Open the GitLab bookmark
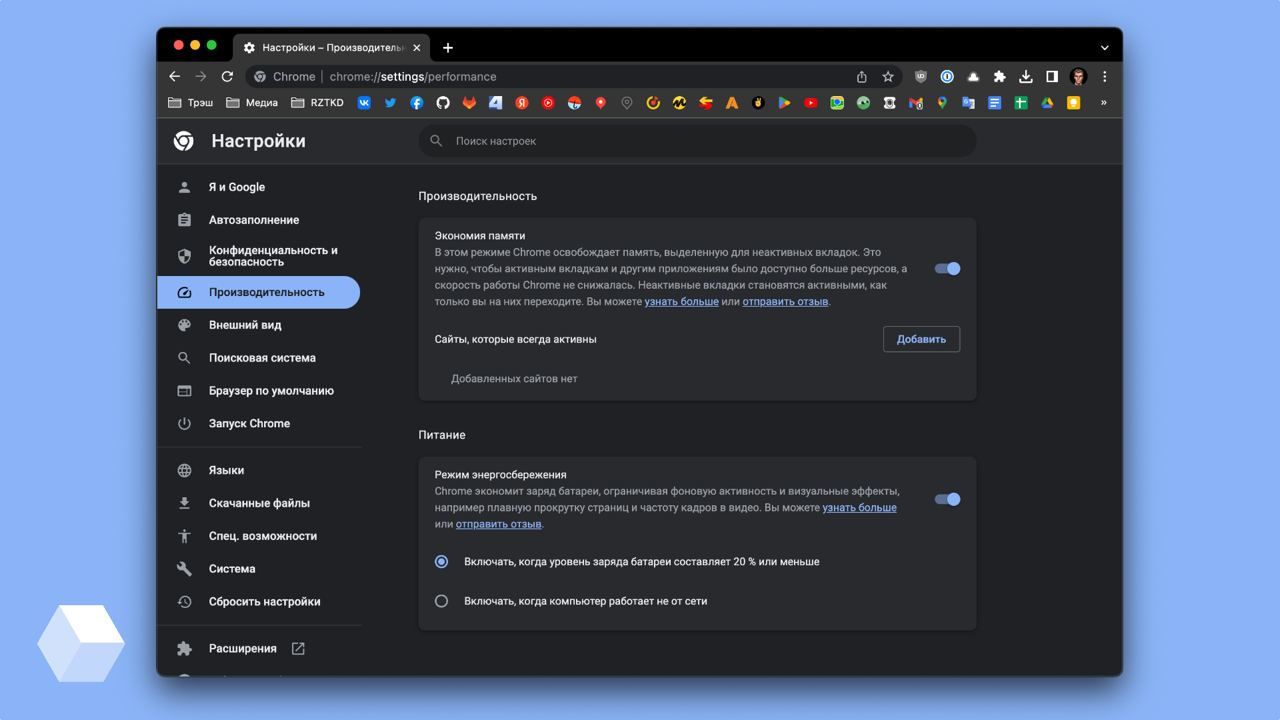This screenshot has width=1280, height=720. [469, 102]
